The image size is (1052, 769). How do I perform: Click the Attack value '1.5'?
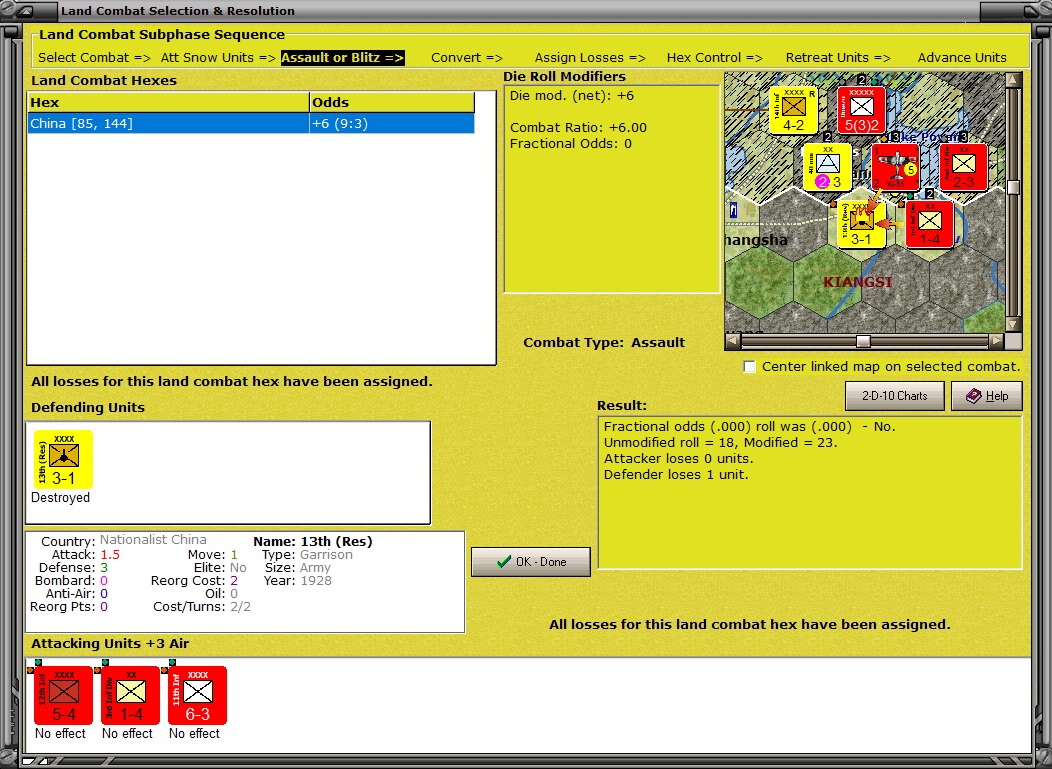pyautogui.click(x=110, y=554)
